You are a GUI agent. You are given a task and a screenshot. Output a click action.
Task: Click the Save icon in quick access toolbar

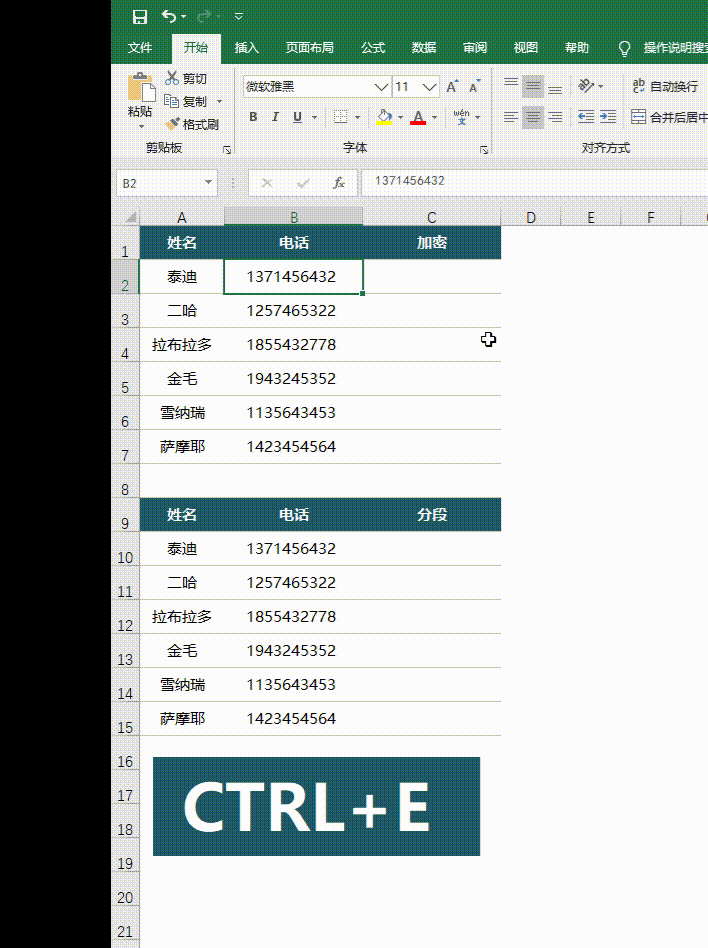(x=140, y=17)
